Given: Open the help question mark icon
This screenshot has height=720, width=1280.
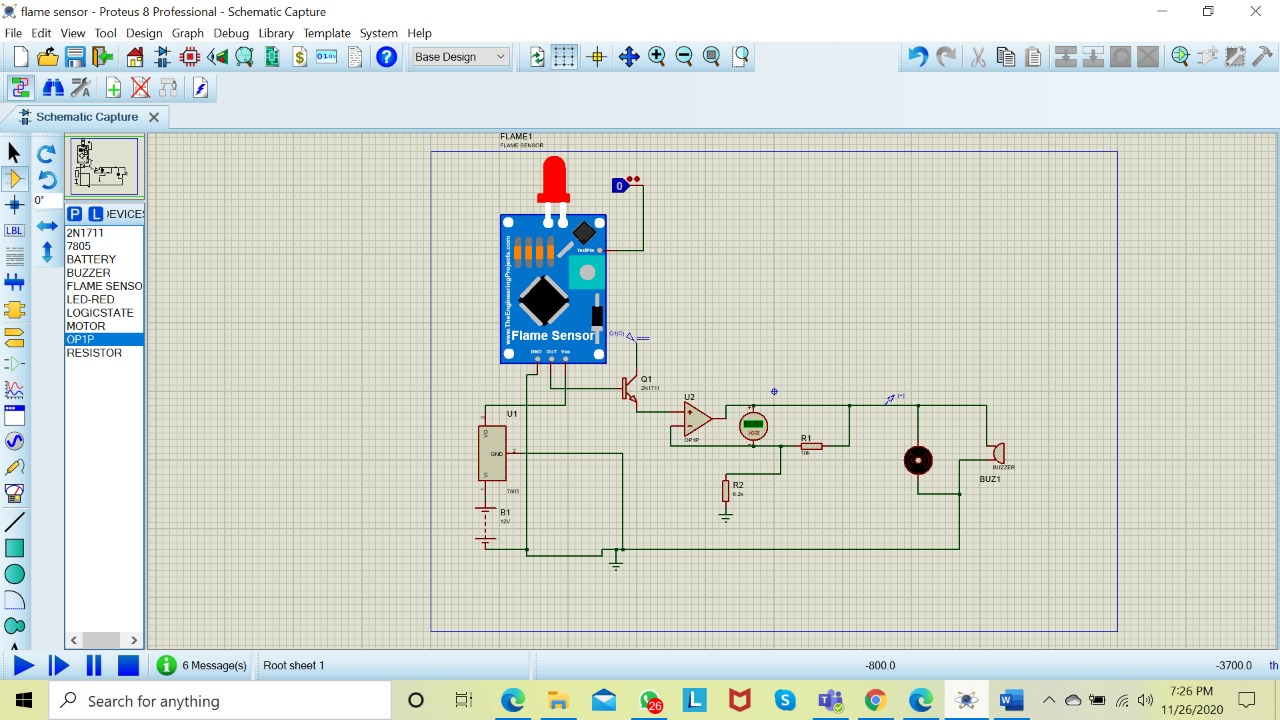Looking at the screenshot, I should tap(386, 57).
